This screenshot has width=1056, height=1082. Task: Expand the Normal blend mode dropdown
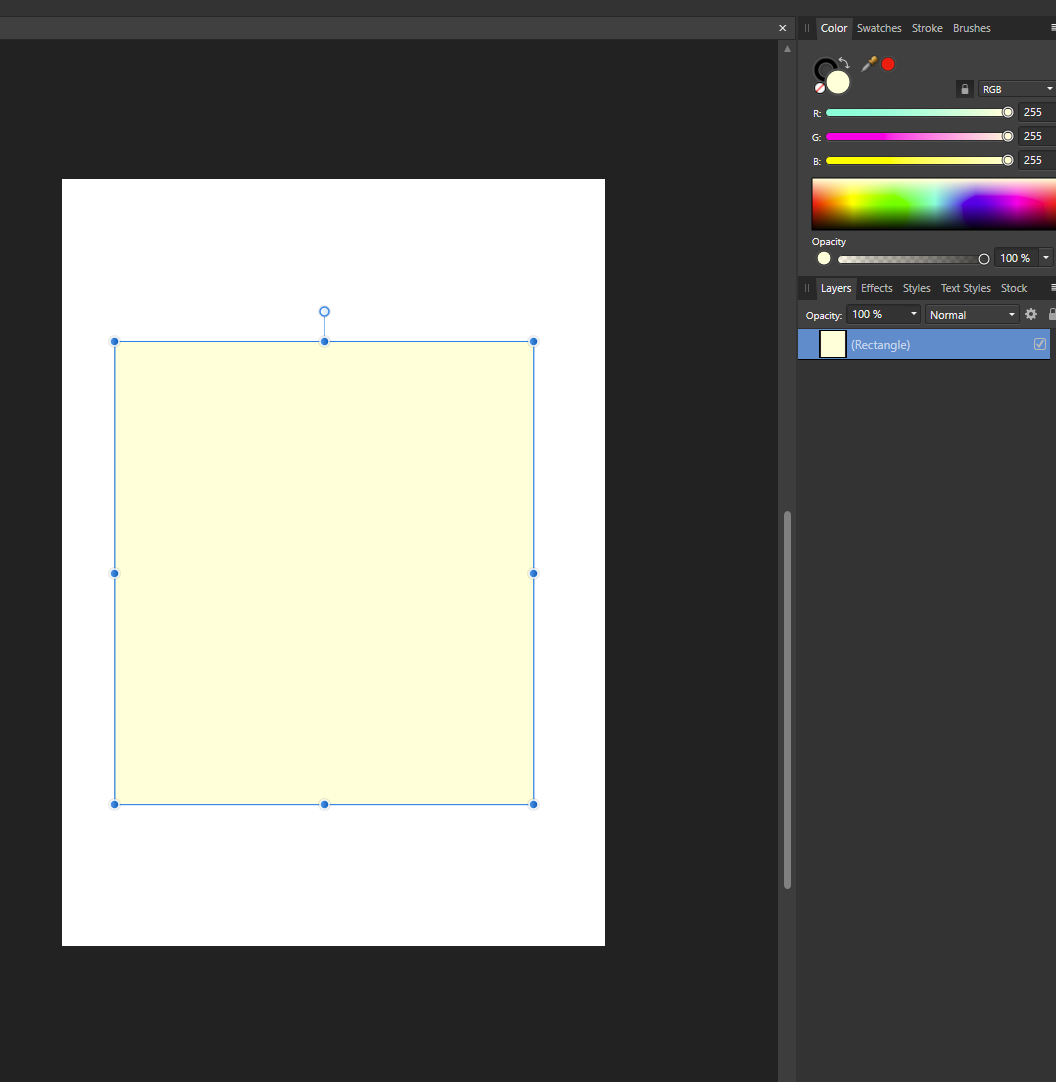972,315
